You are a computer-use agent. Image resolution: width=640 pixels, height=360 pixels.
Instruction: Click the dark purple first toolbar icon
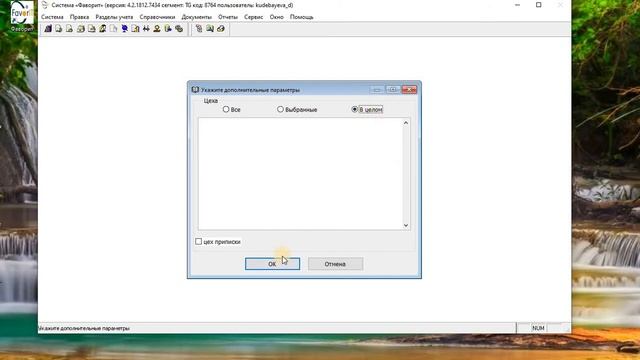[x=48, y=29]
